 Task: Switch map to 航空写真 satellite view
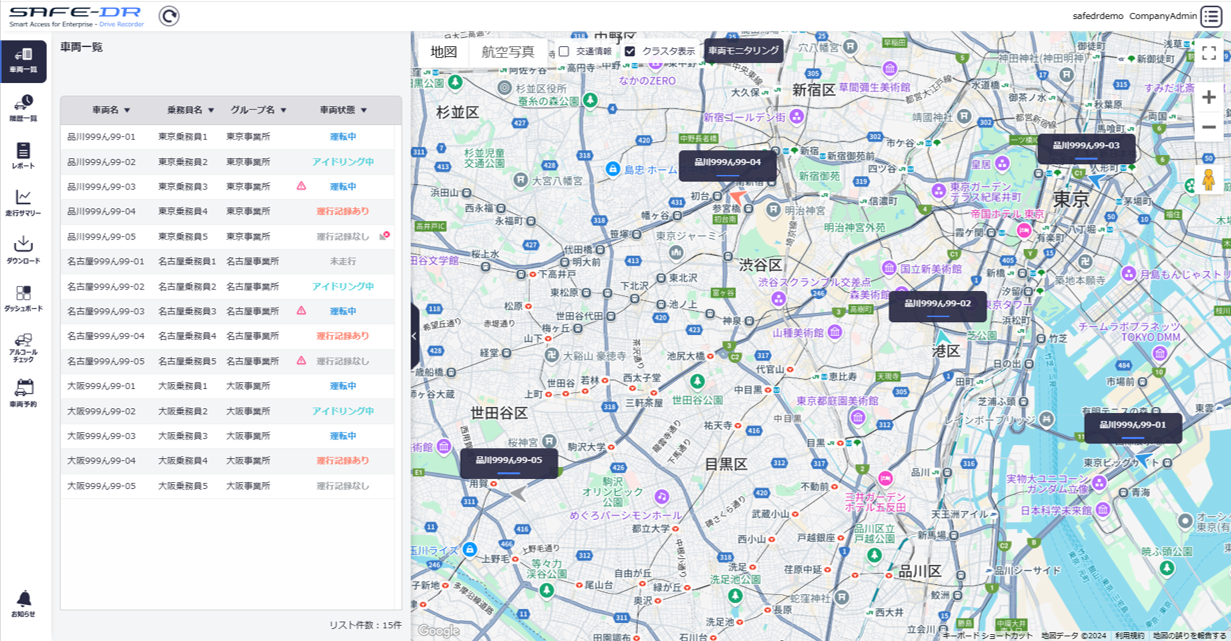(508, 52)
